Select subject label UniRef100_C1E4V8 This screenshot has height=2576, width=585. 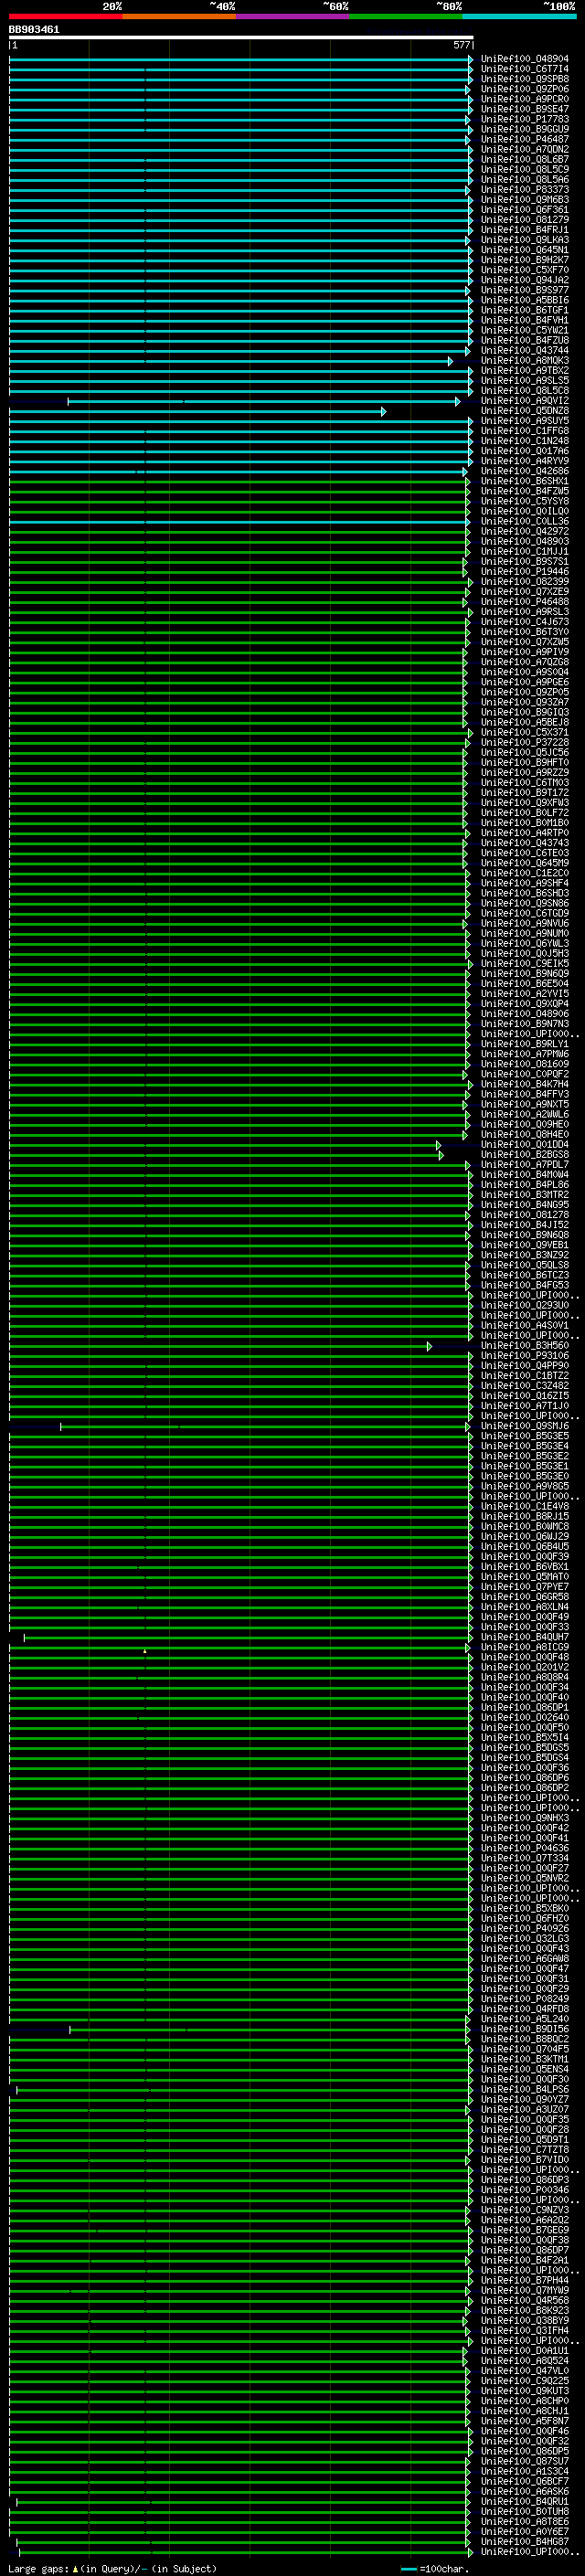coord(524,1507)
